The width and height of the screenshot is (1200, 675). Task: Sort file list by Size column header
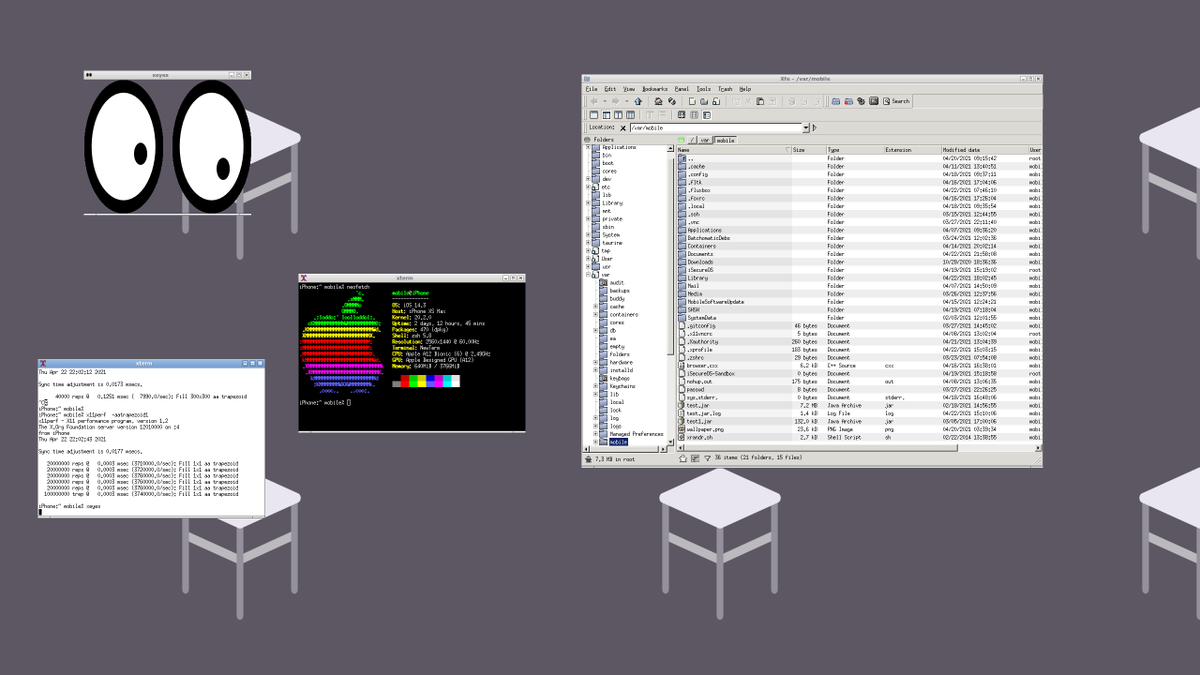point(808,150)
